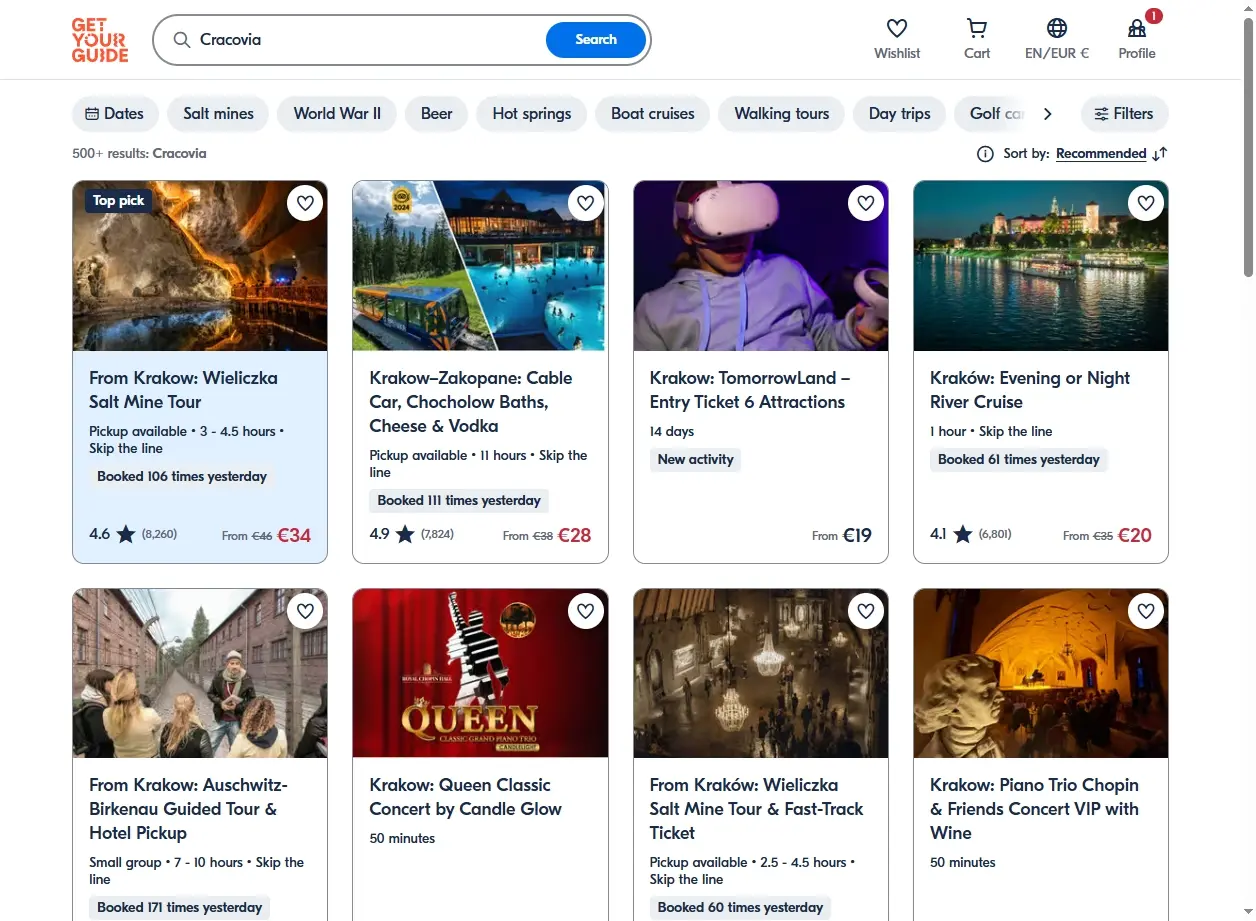1256x921 pixels.
Task: Click 'Booked 106 times yesterday' label
Action: [x=182, y=477]
